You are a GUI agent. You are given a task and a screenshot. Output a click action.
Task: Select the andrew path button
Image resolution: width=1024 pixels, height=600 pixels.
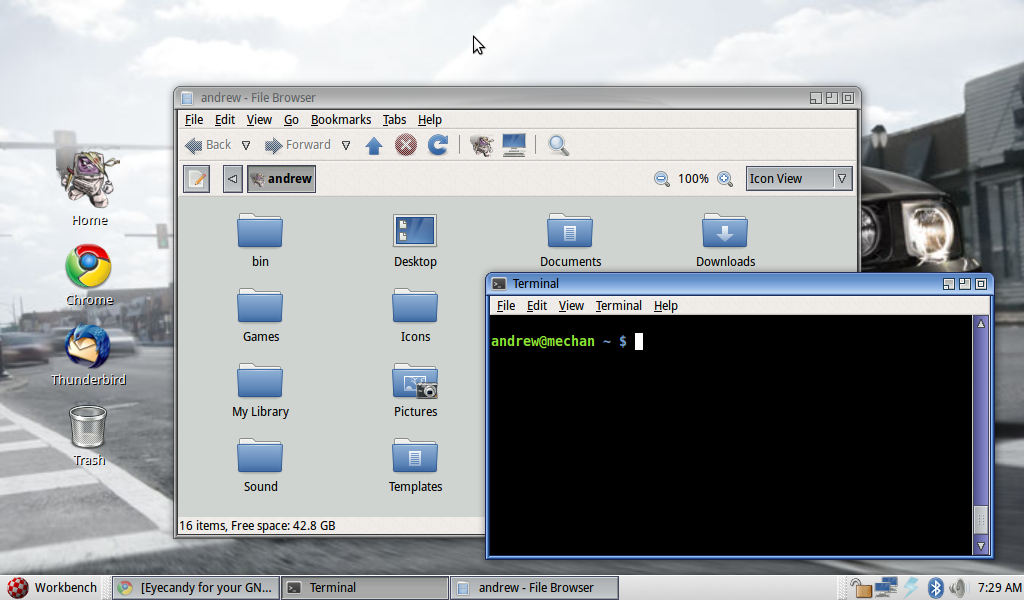[281, 179]
